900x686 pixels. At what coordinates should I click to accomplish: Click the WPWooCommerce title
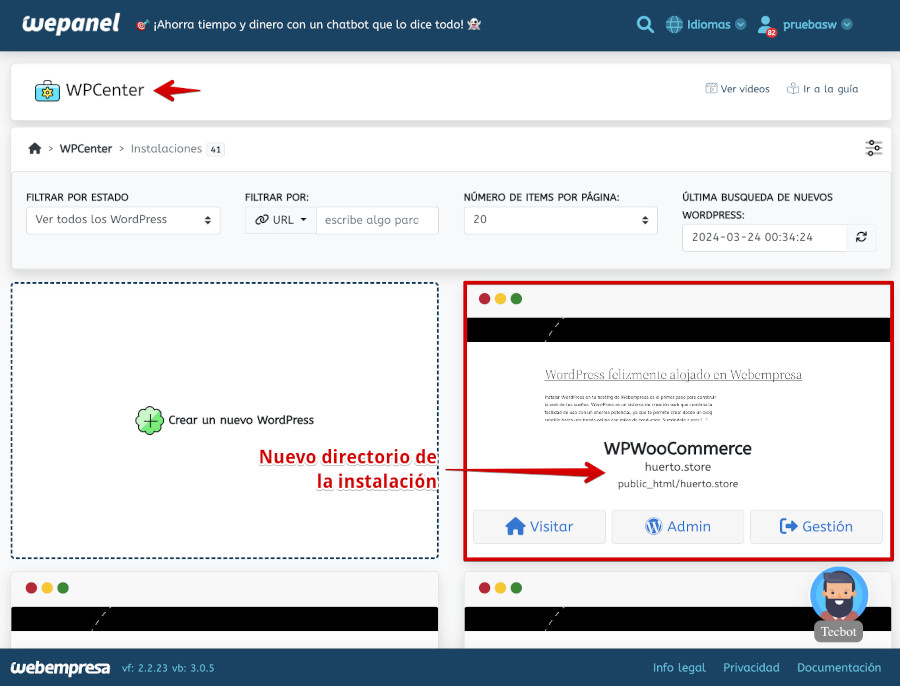[678, 448]
